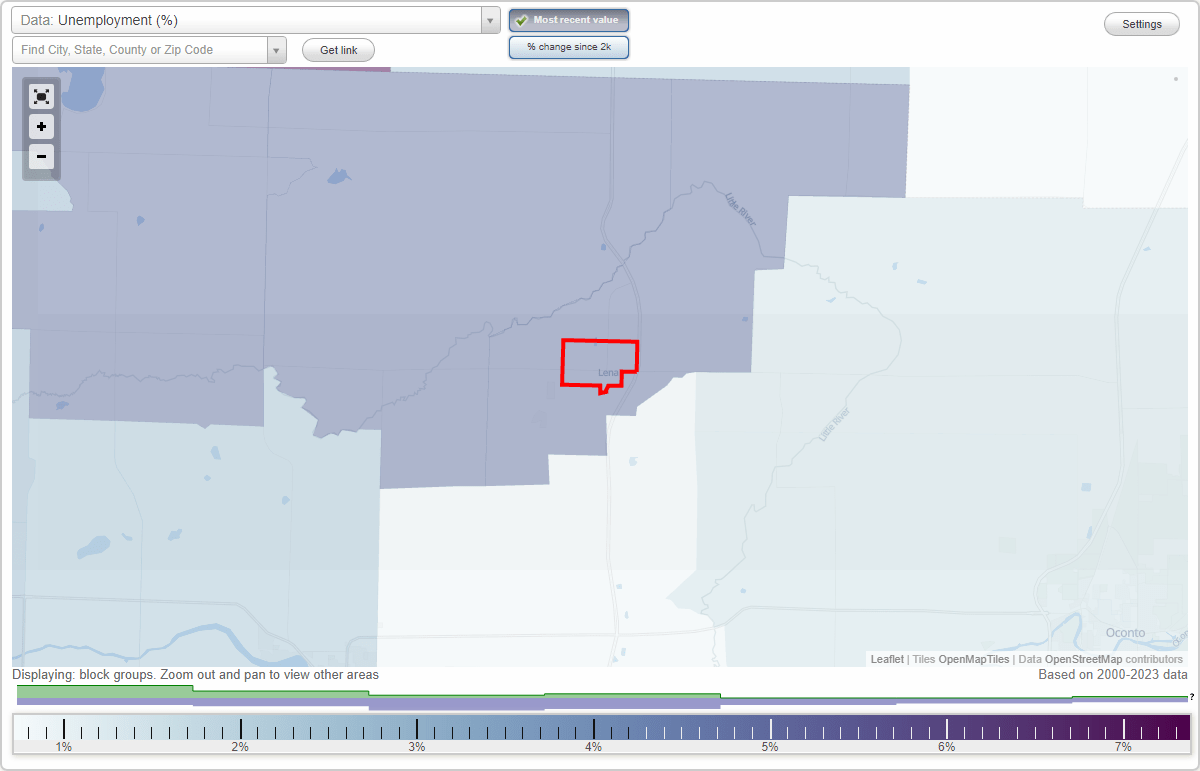Zoom out using the minus icon

tap(41, 157)
